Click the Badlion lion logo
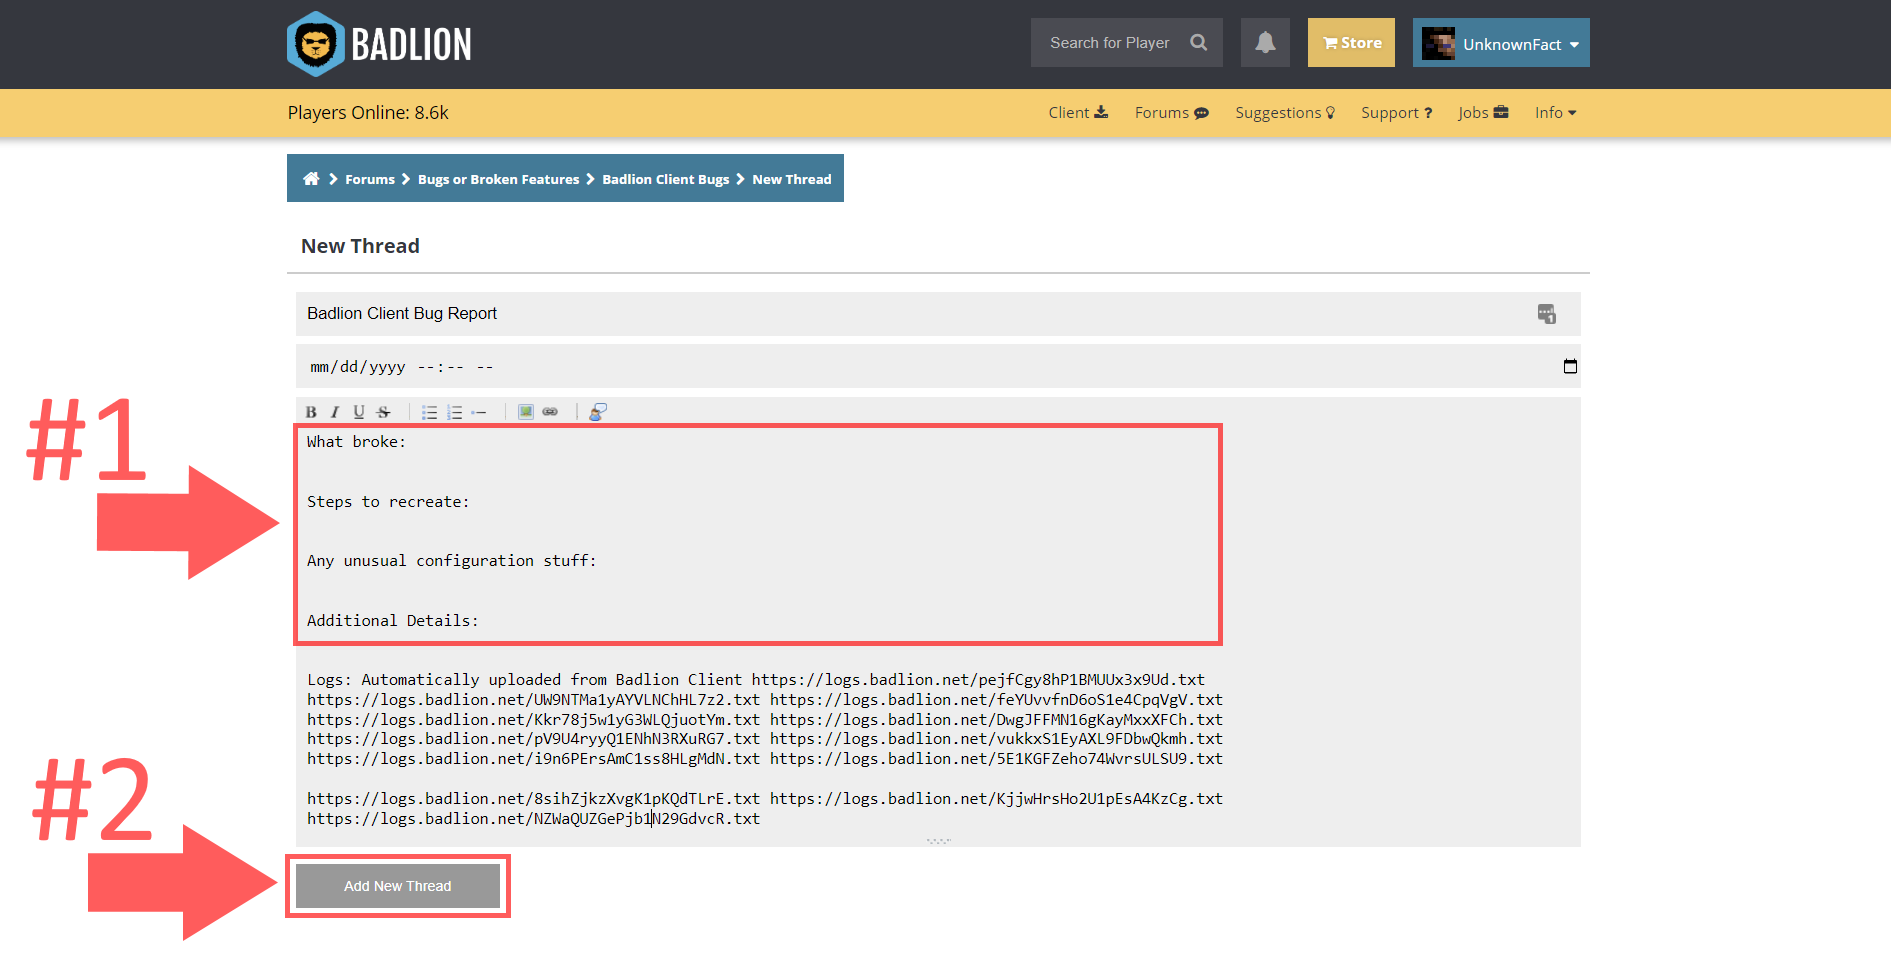Image resolution: width=1891 pixels, height=954 pixels. tap(316, 44)
